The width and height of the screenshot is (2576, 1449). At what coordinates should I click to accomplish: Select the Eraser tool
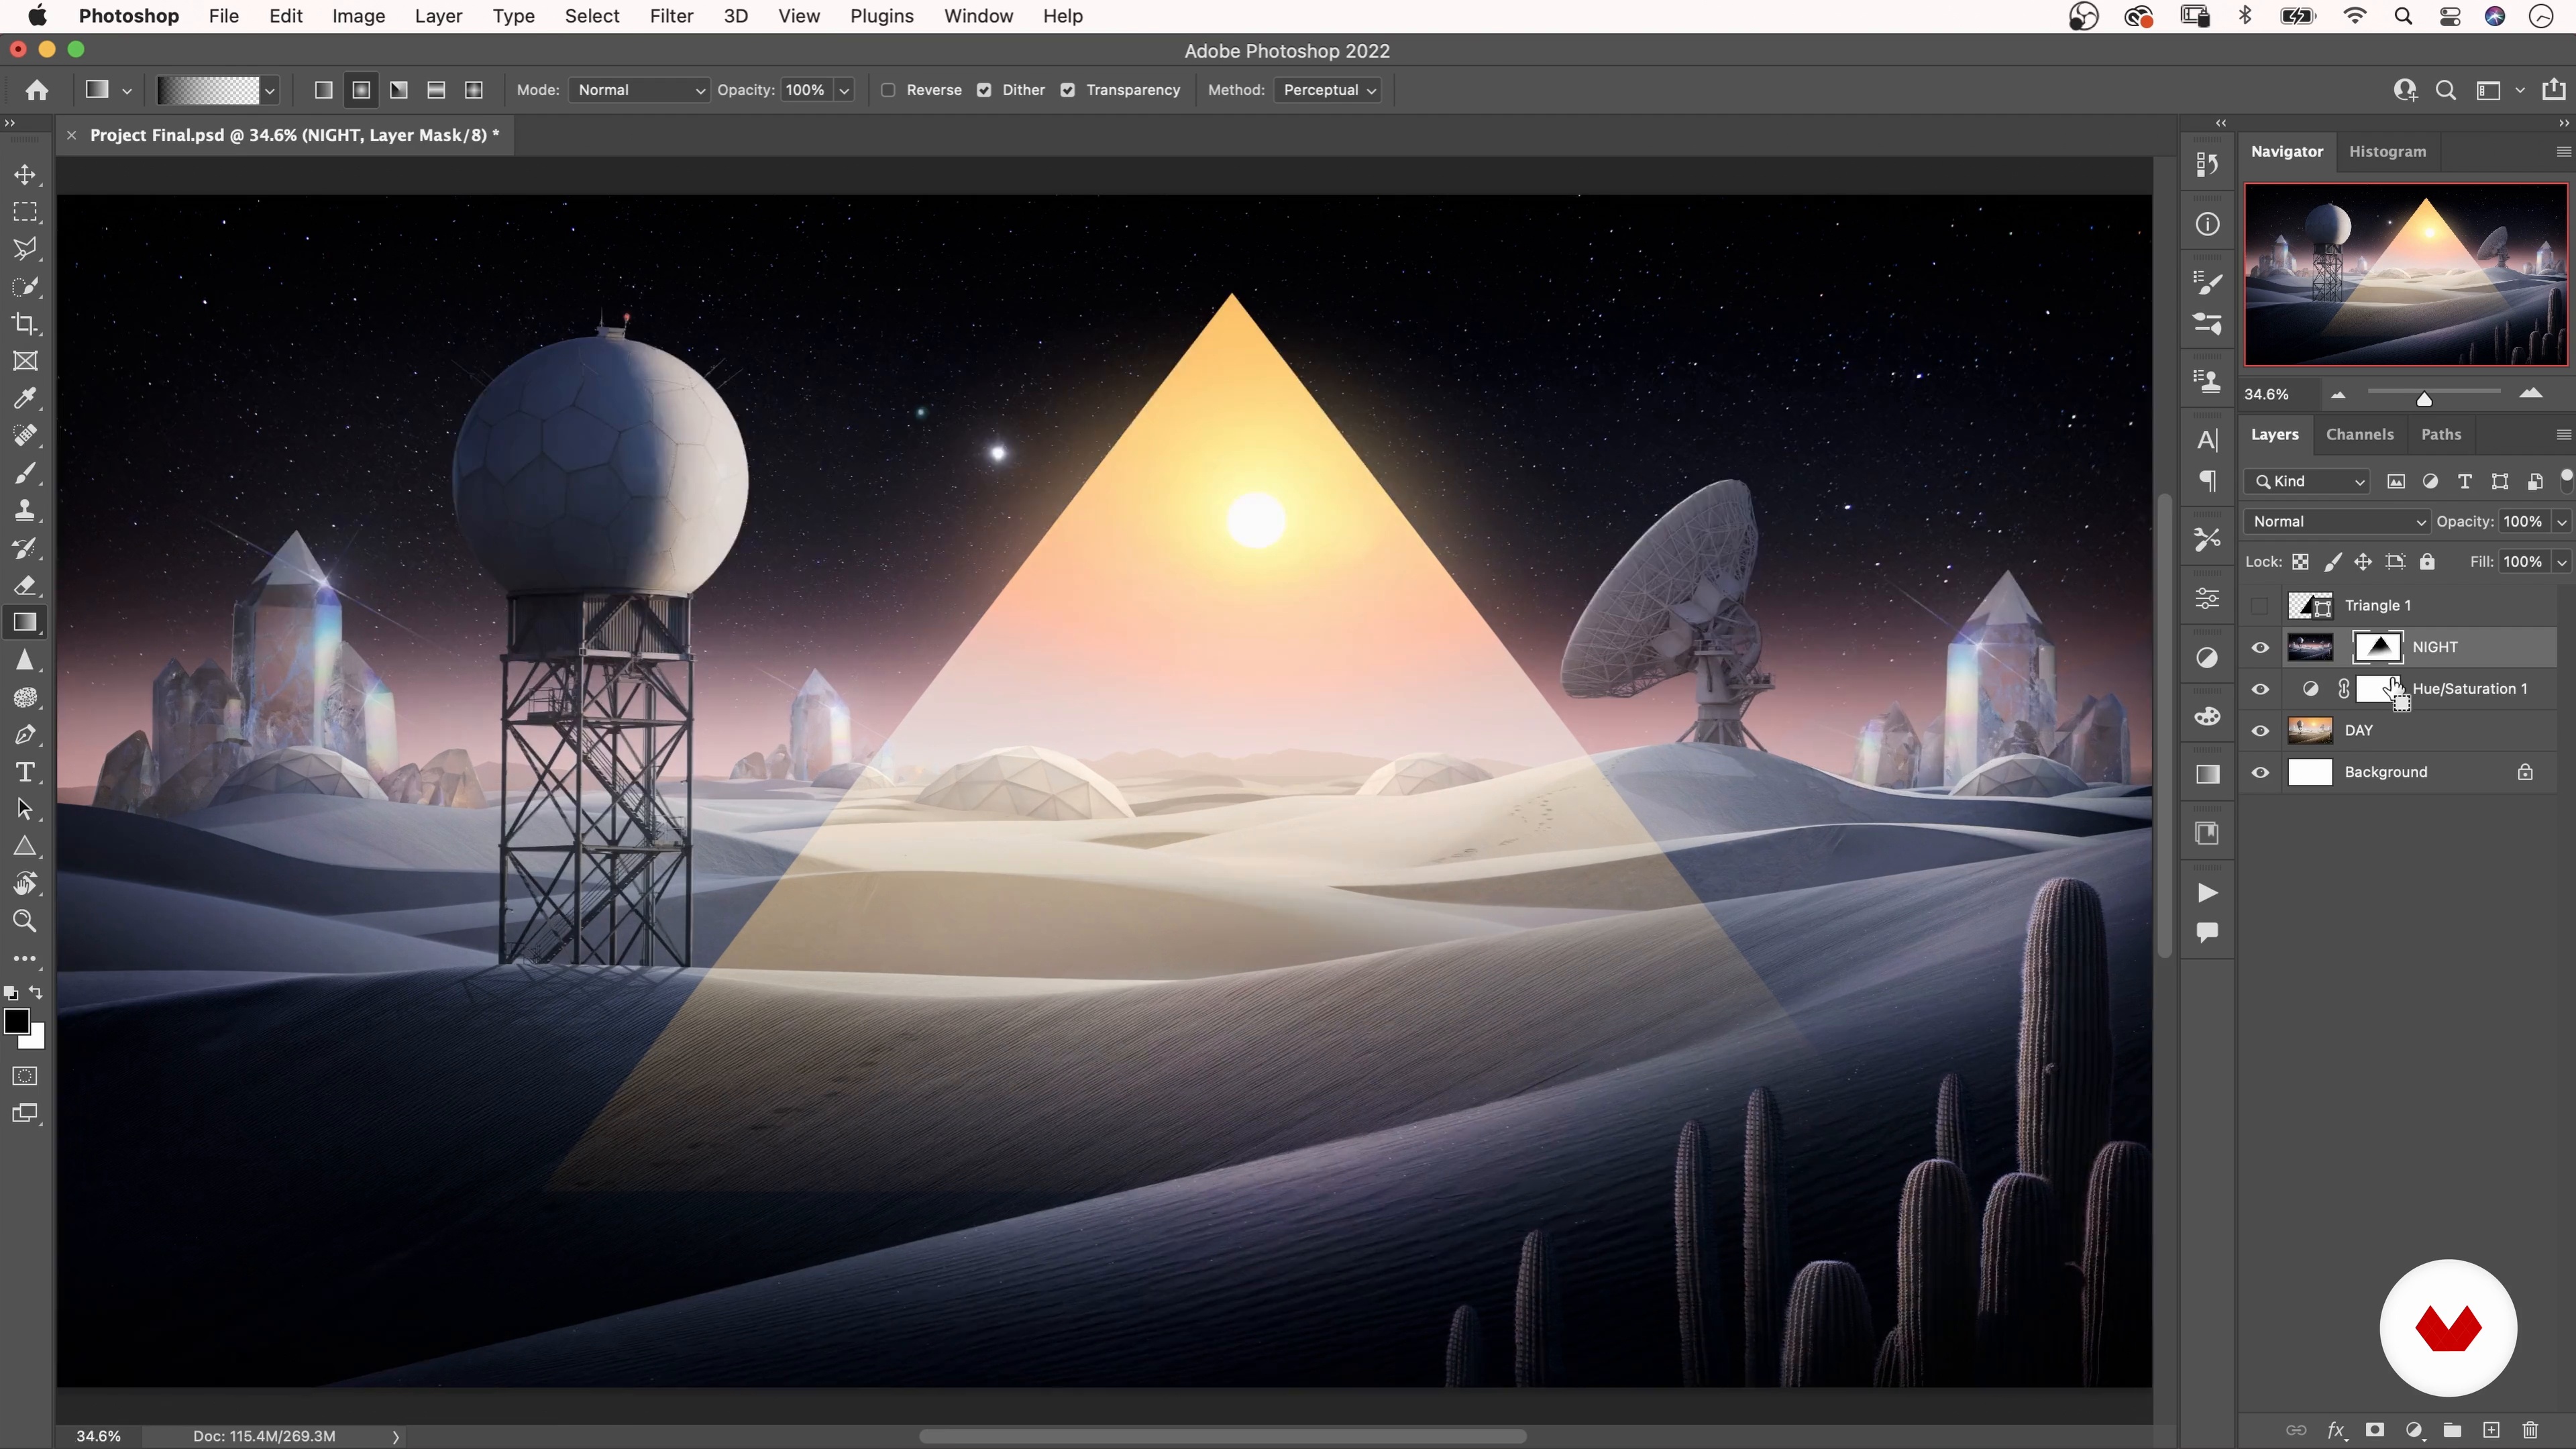click(x=25, y=585)
